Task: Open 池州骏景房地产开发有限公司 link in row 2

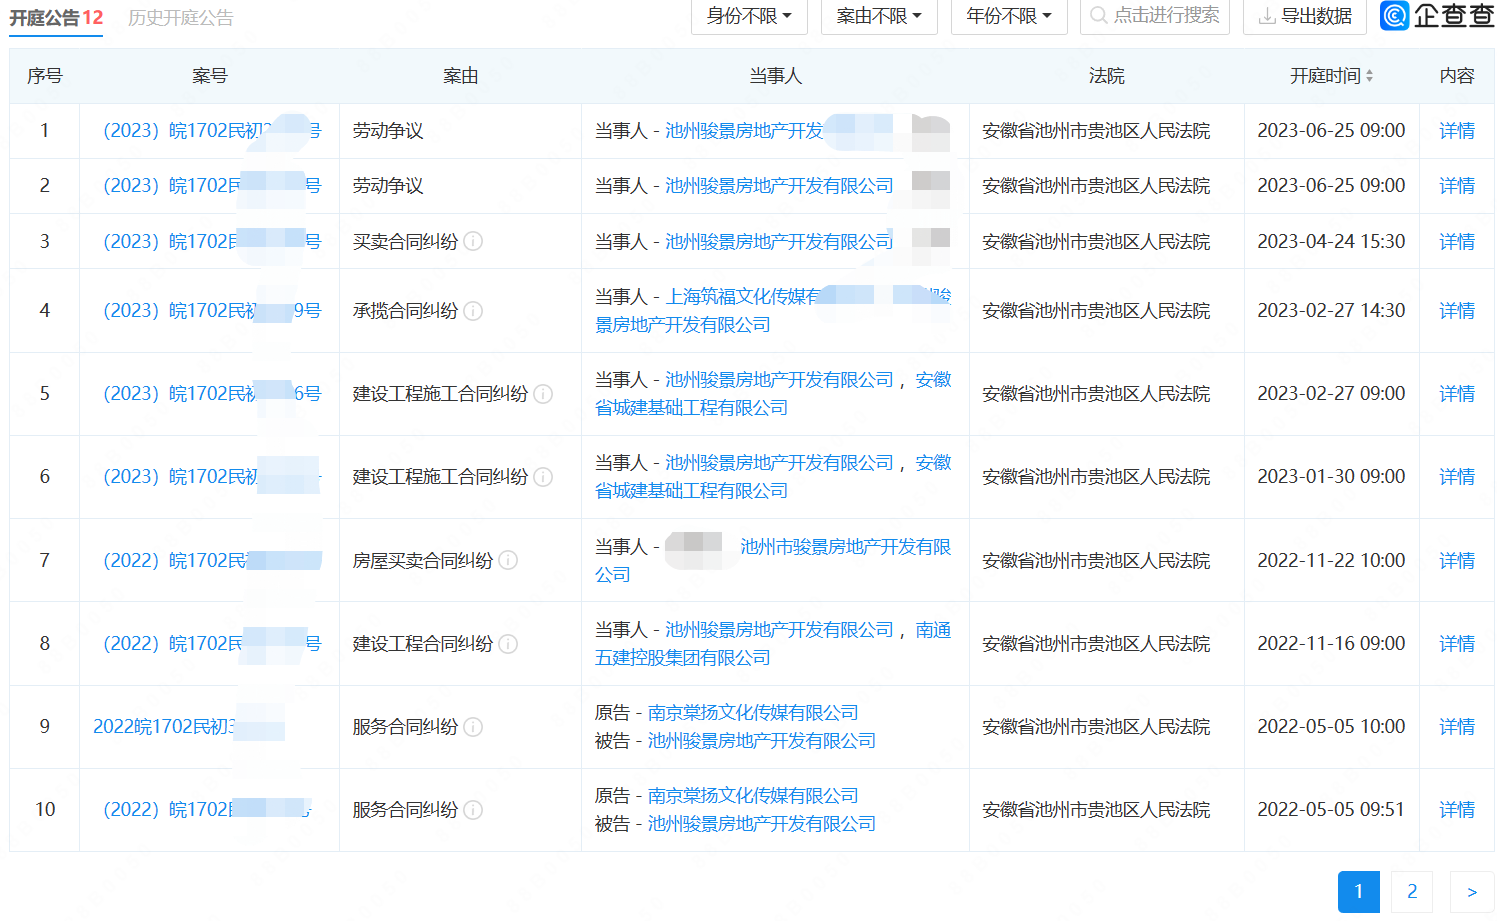Action: pyautogui.click(x=779, y=186)
